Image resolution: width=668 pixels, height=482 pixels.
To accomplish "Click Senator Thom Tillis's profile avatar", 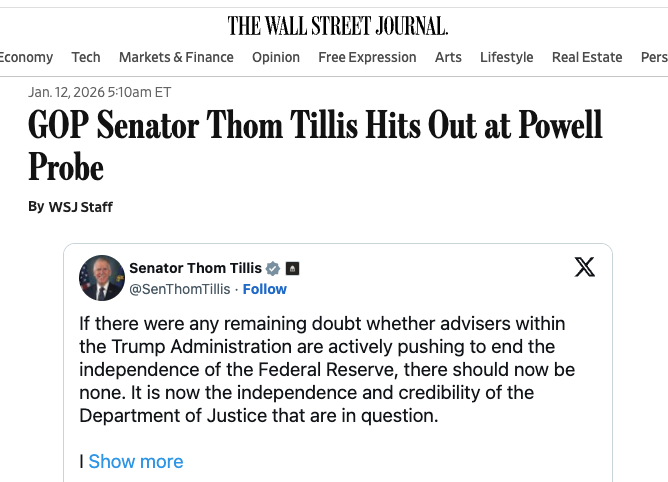I will tap(102, 278).
